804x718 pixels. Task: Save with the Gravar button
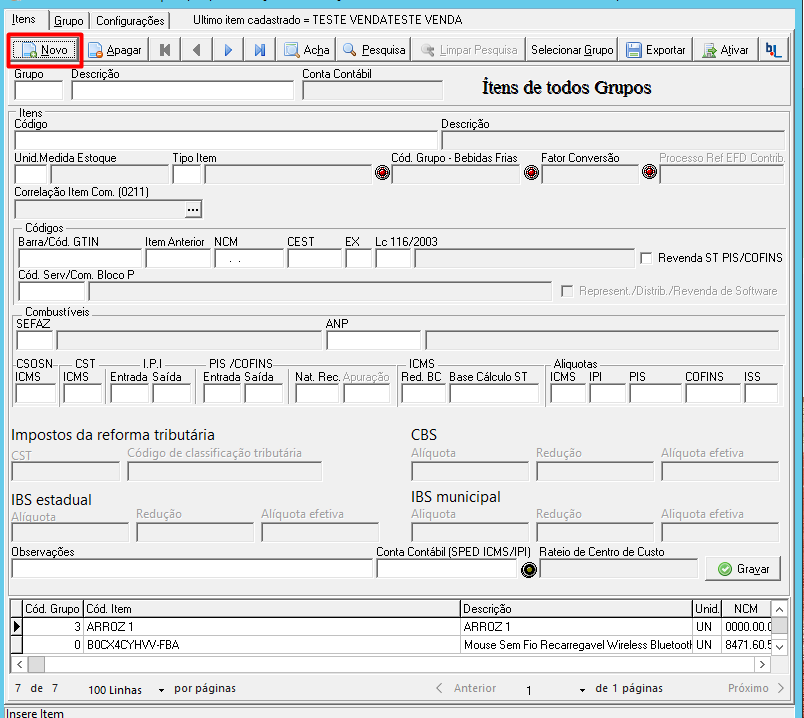click(743, 569)
